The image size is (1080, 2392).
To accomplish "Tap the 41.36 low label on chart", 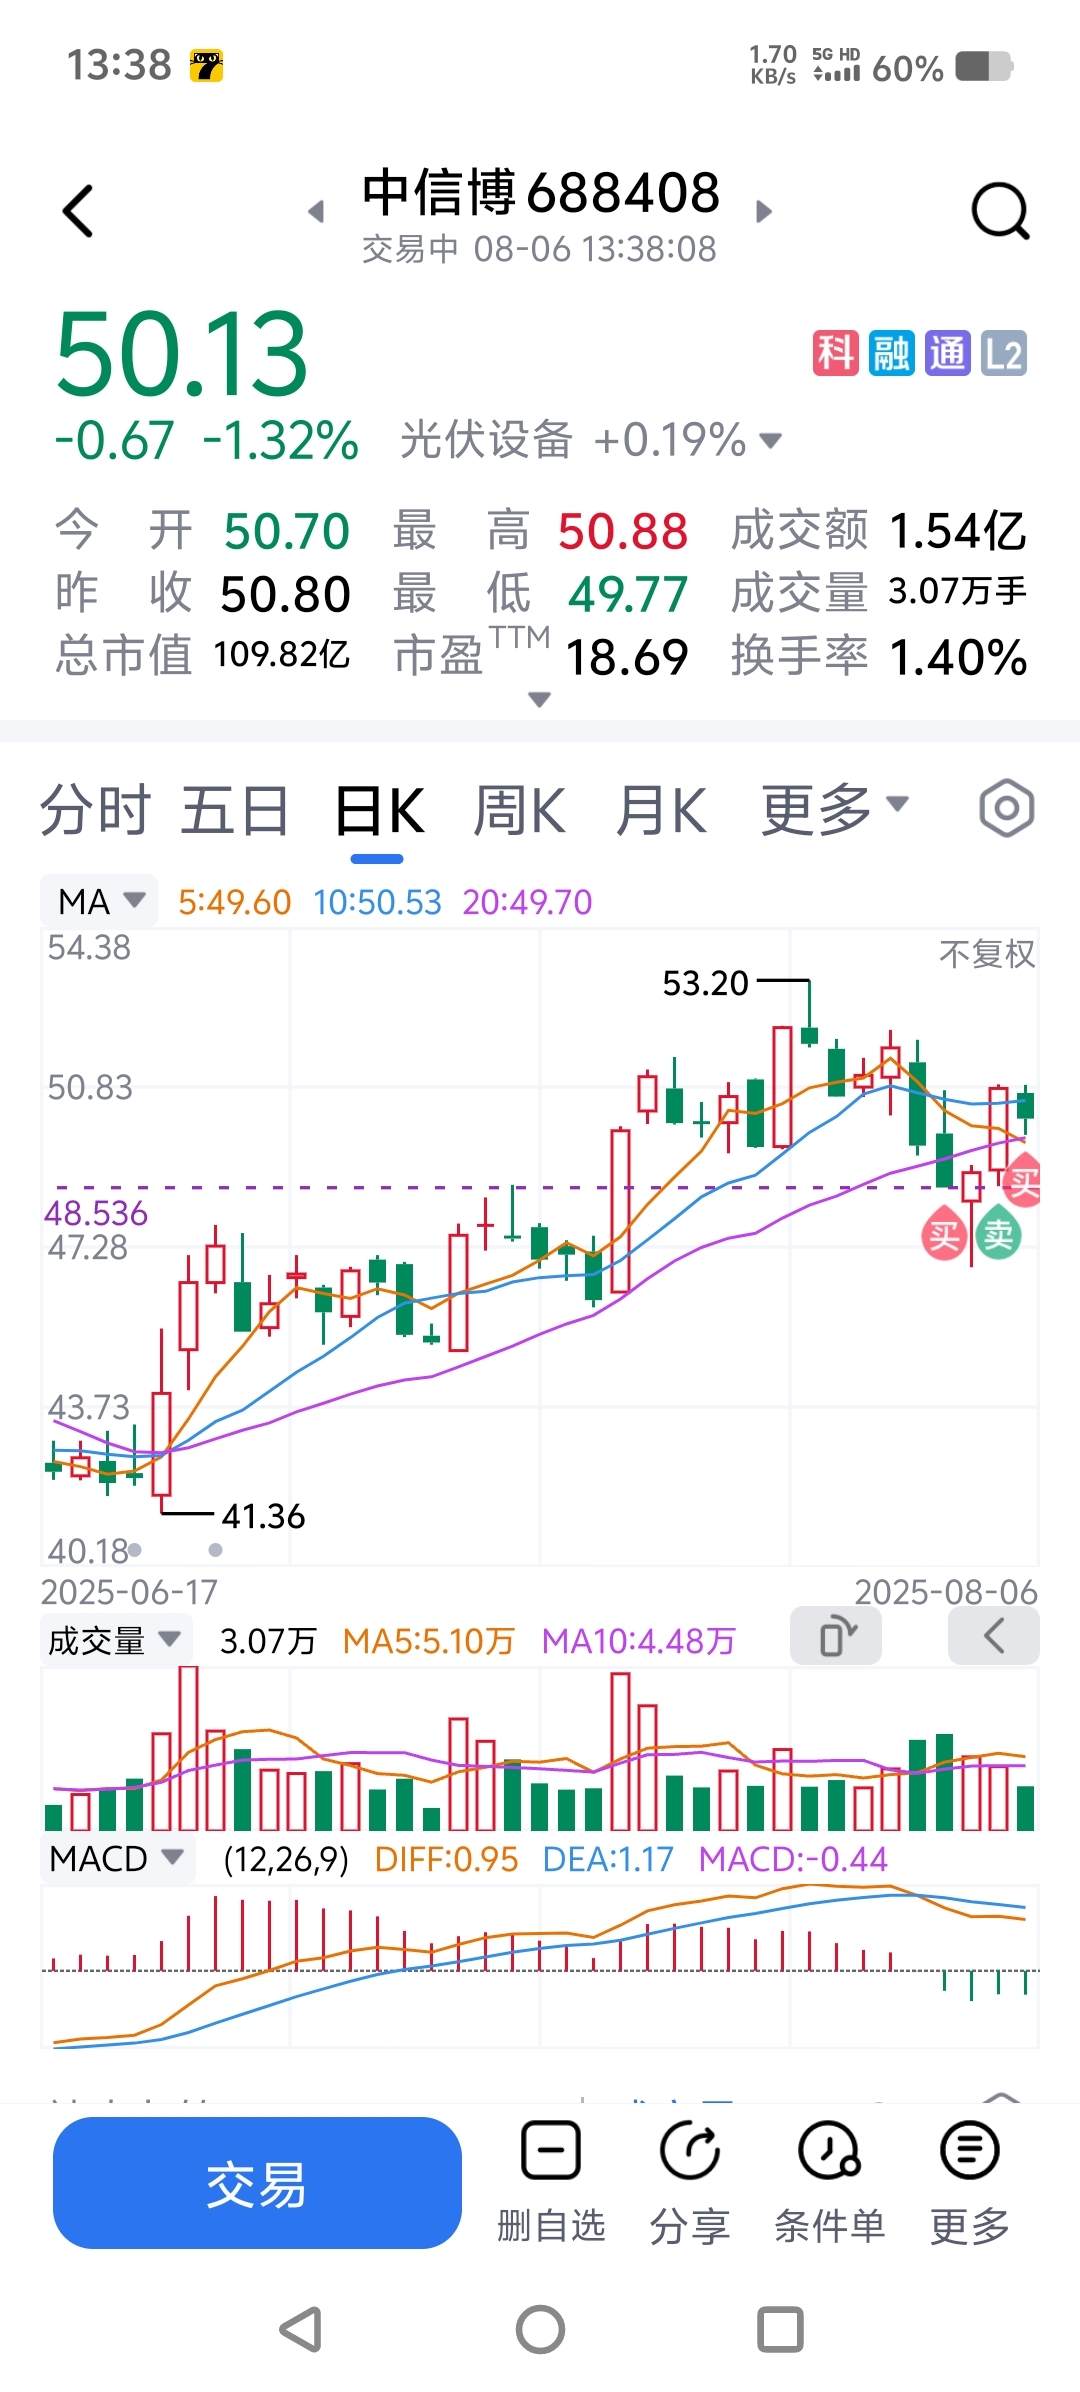I will pyautogui.click(x=263, y=1516).
